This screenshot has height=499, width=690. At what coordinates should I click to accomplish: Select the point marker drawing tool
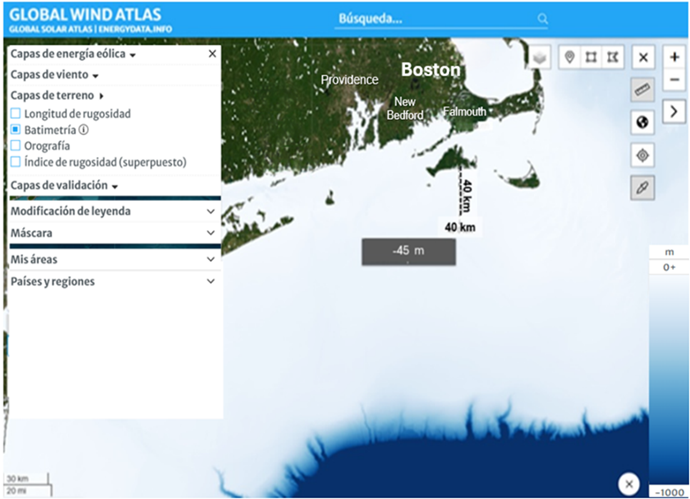point(570,57)
